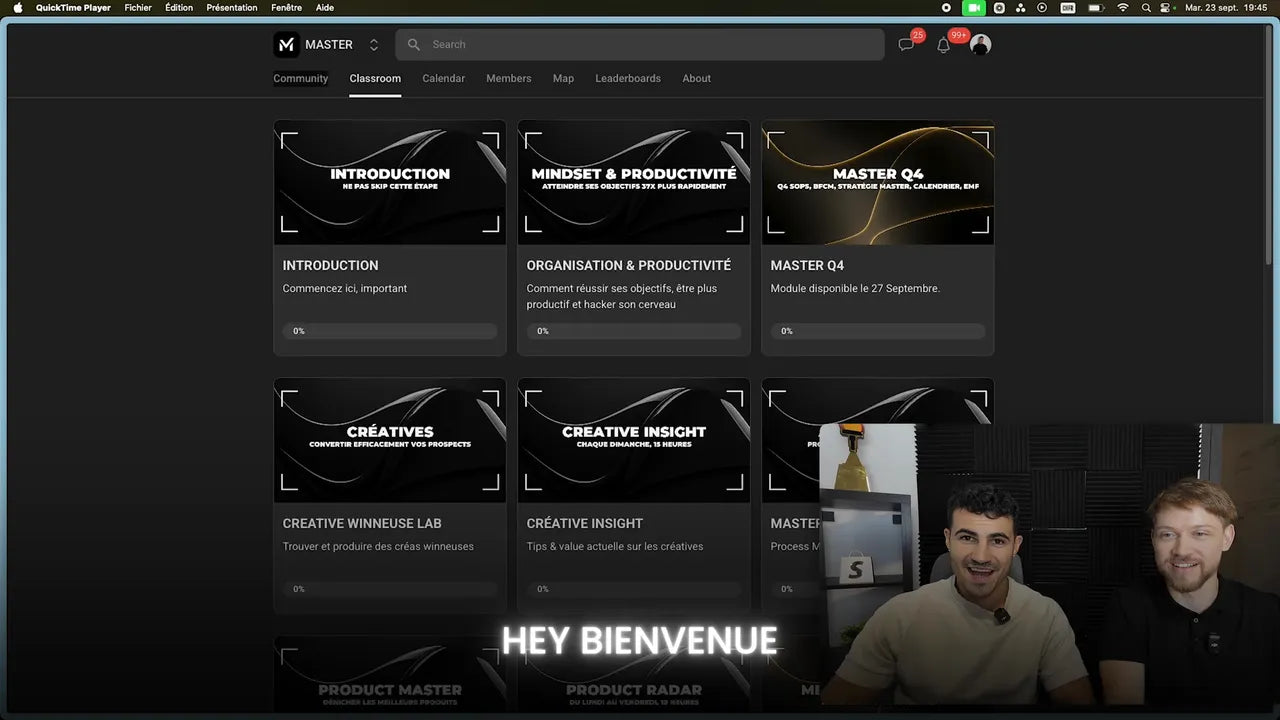Open the Members tab
Viewport: 1280px width, 720px height.
coord(508,78)
